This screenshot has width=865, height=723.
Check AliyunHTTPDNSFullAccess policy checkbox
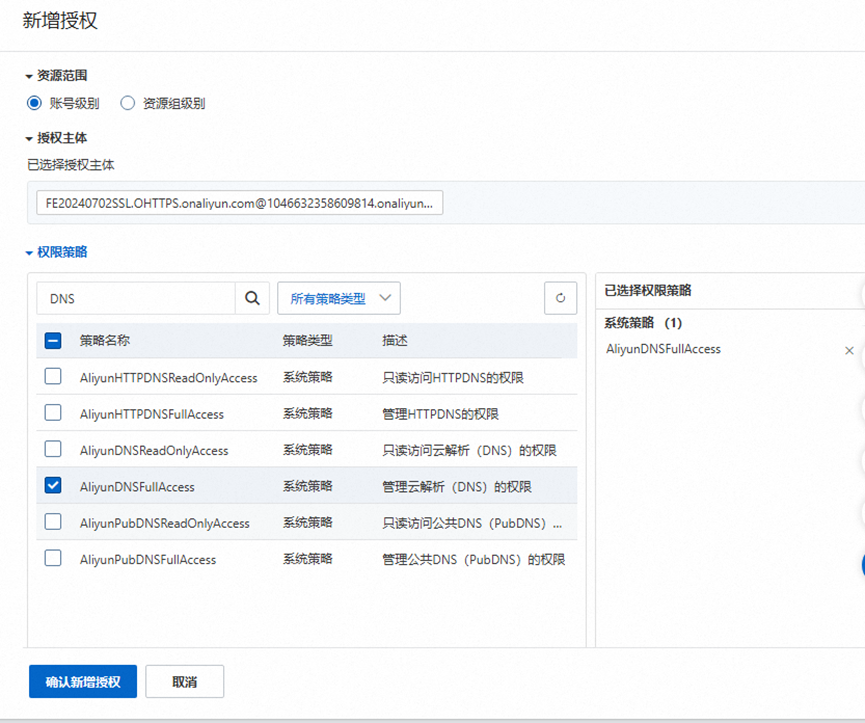coord(53,413)
